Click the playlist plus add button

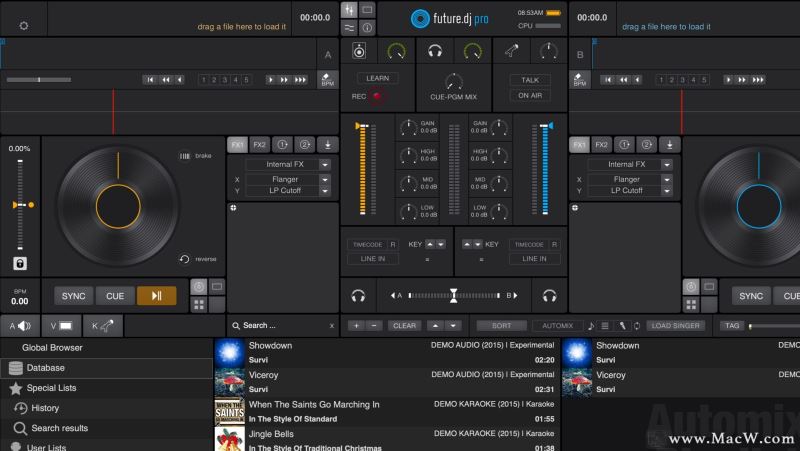click(x=356, y=325)
